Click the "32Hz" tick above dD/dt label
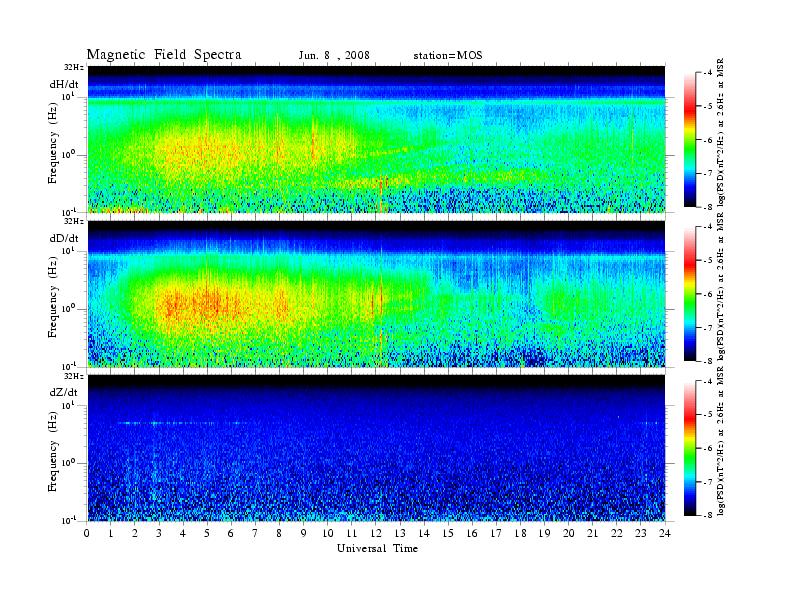Screen dimensions: 792x612 pyautogui.click(x=73, y=221)
